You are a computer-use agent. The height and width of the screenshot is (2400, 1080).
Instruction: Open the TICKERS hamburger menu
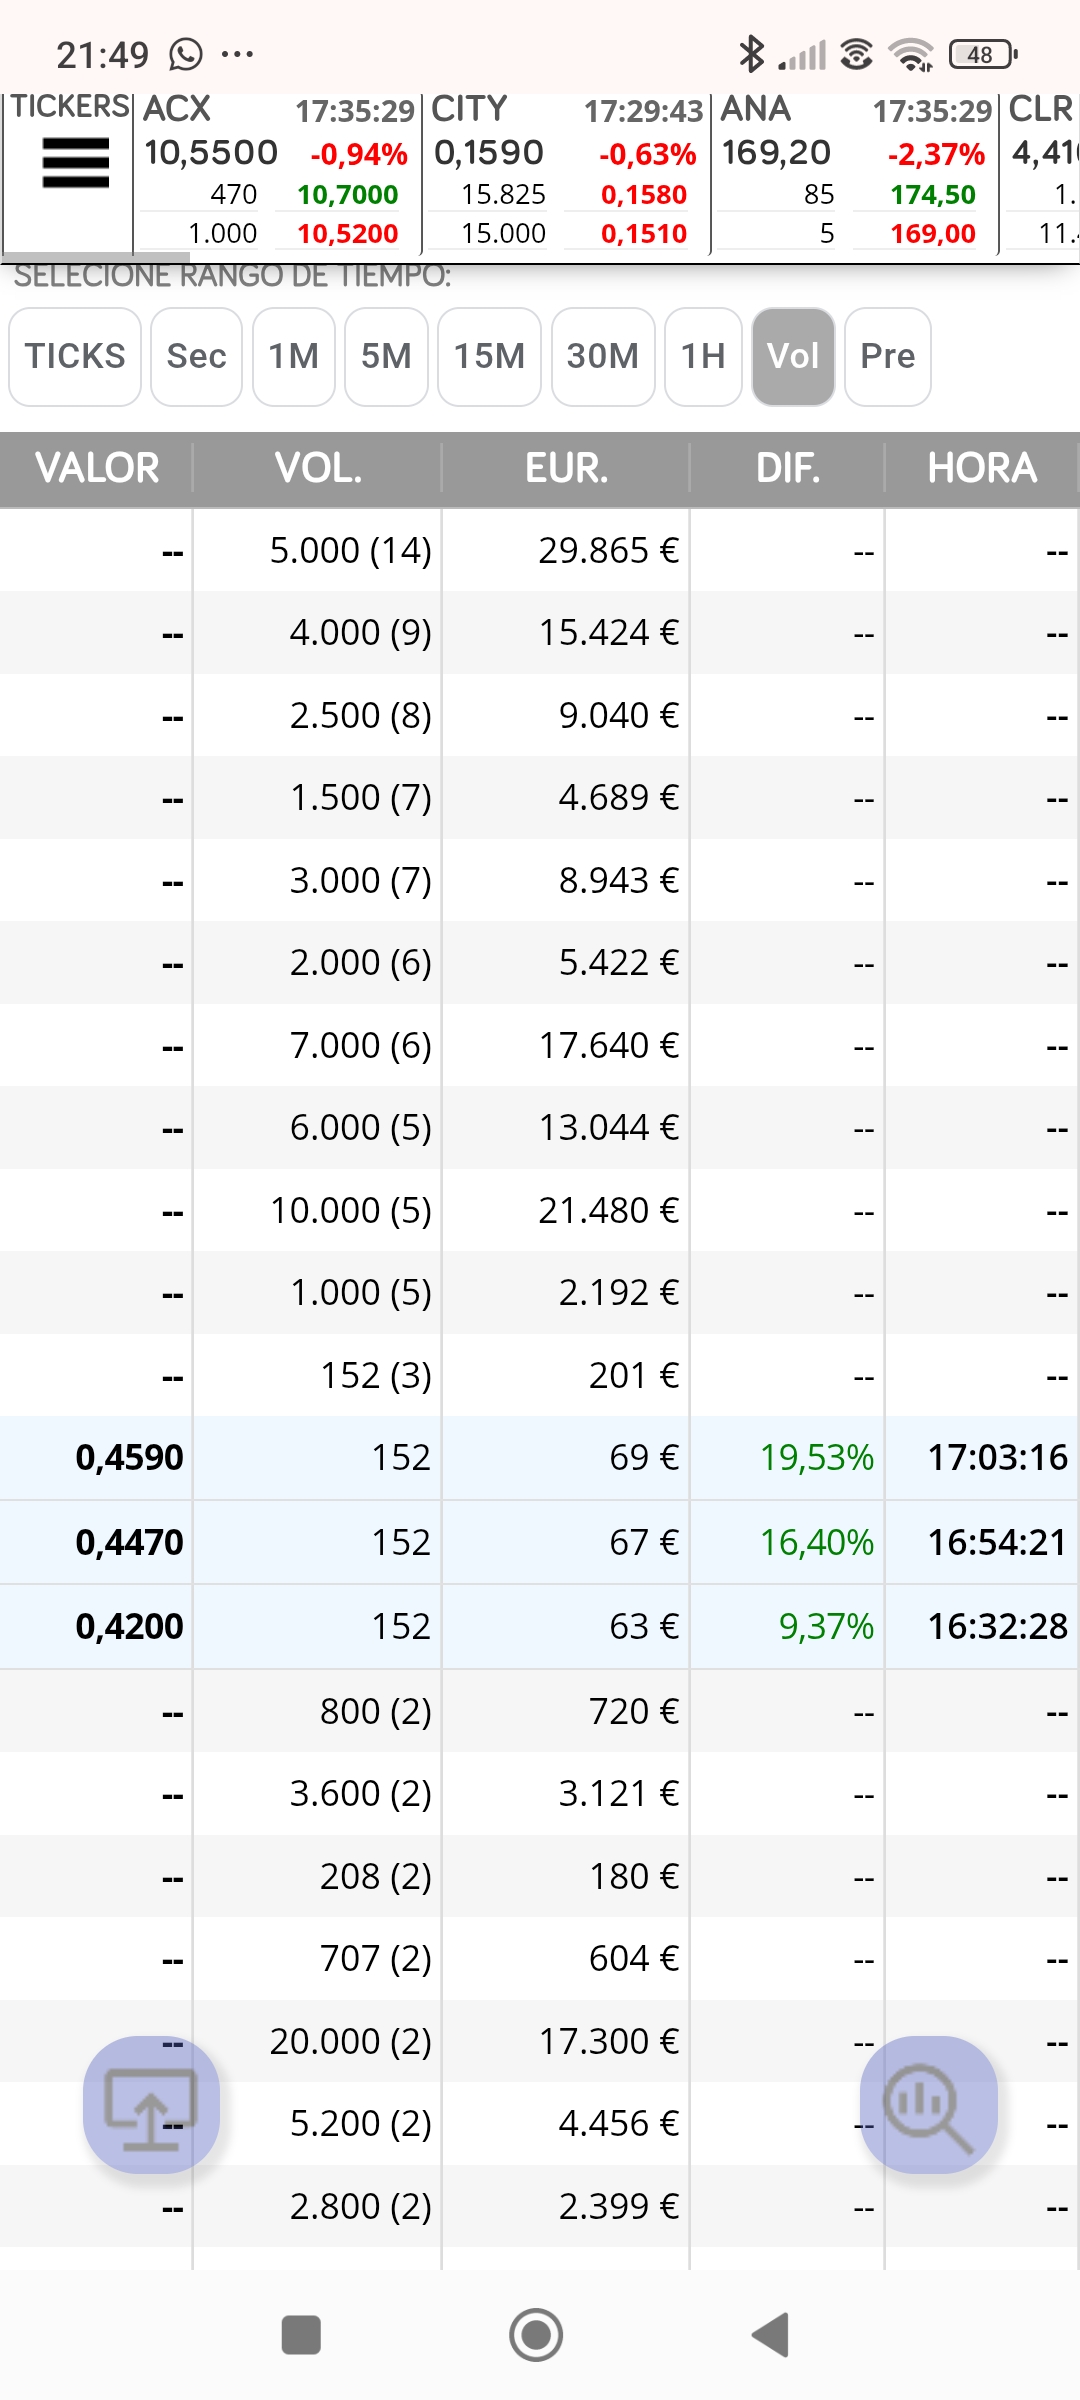(x=76, y=162)
